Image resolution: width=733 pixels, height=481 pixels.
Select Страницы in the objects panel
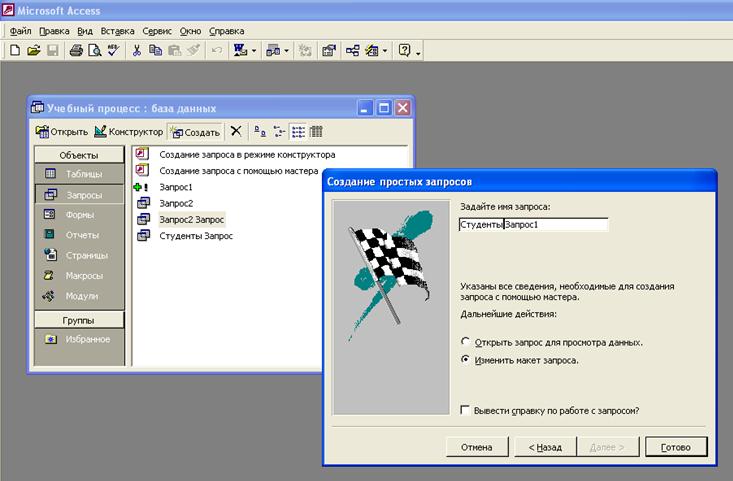(79, 255)
